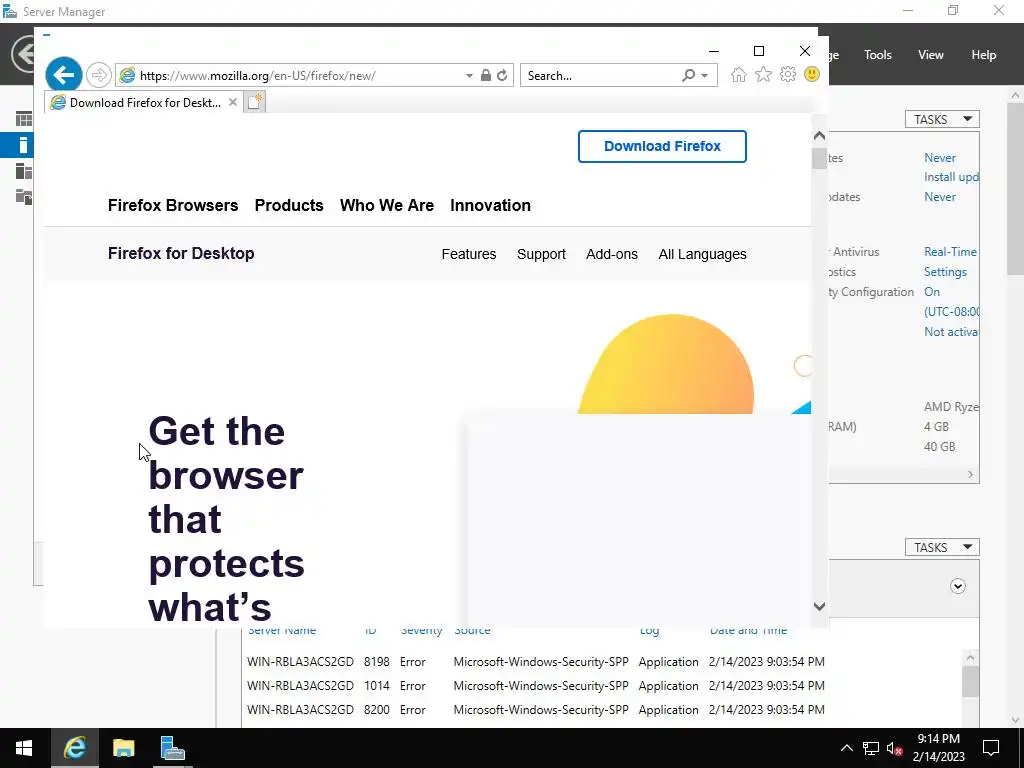
Task: Open Favorites star icon
Action: [763, 74]
